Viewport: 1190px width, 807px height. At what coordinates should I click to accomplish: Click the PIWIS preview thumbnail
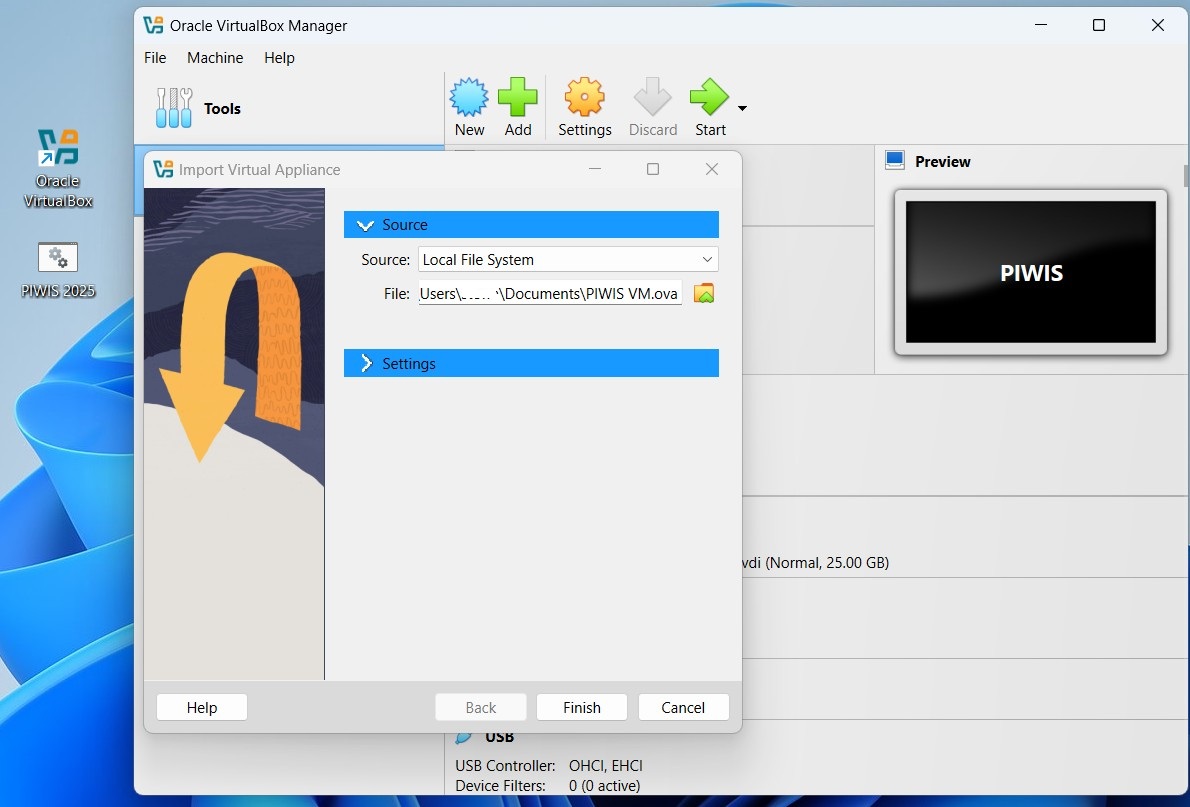pyautogui.click(x=1031, y=272)
